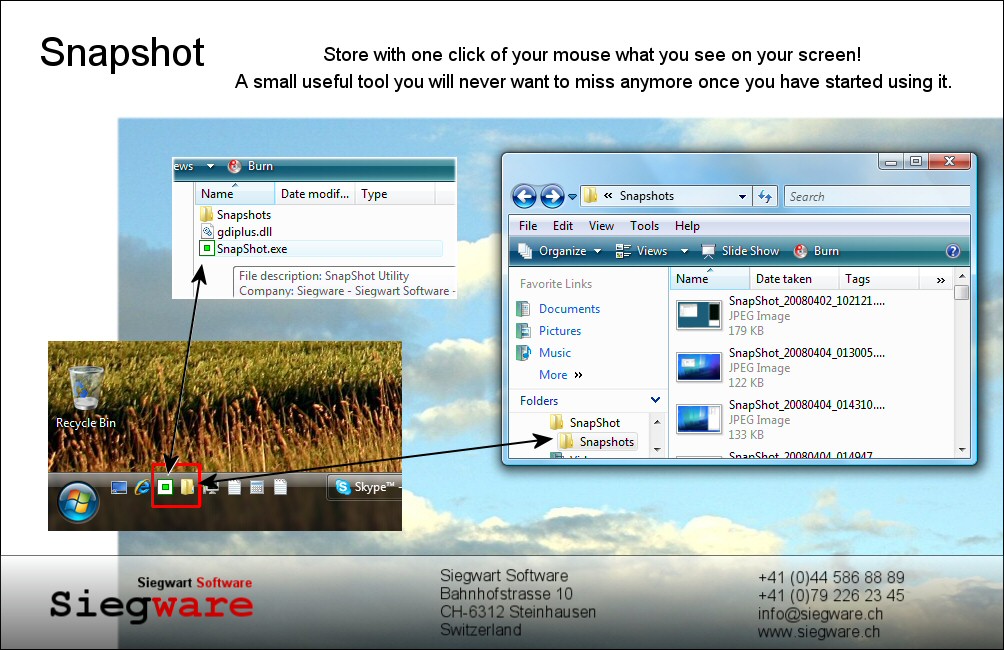
Task: Click the Refresh button beside the address bar
Action: (765, 197)
